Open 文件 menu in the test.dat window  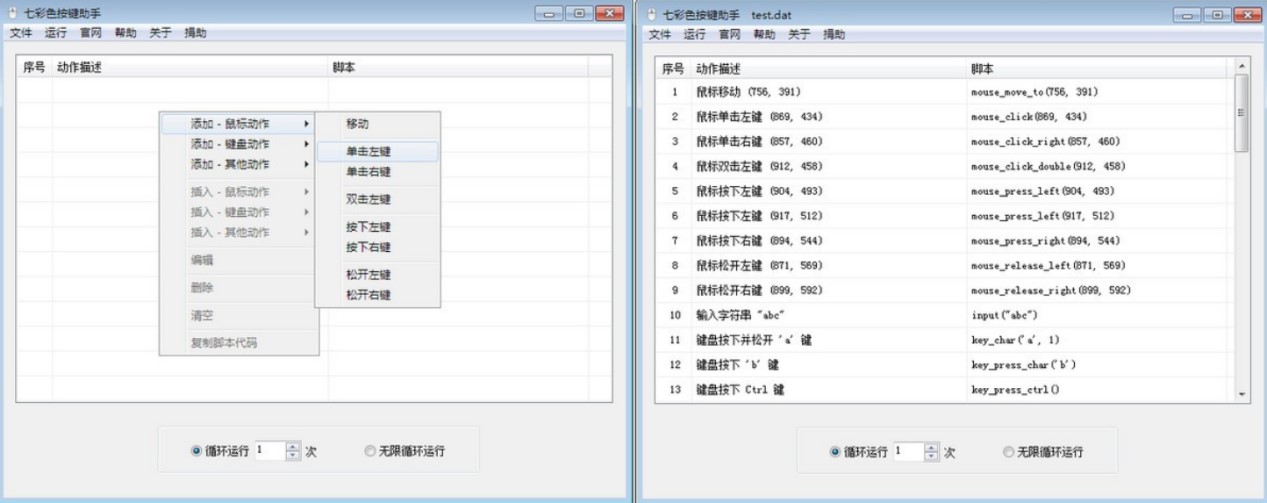[660, 34]
